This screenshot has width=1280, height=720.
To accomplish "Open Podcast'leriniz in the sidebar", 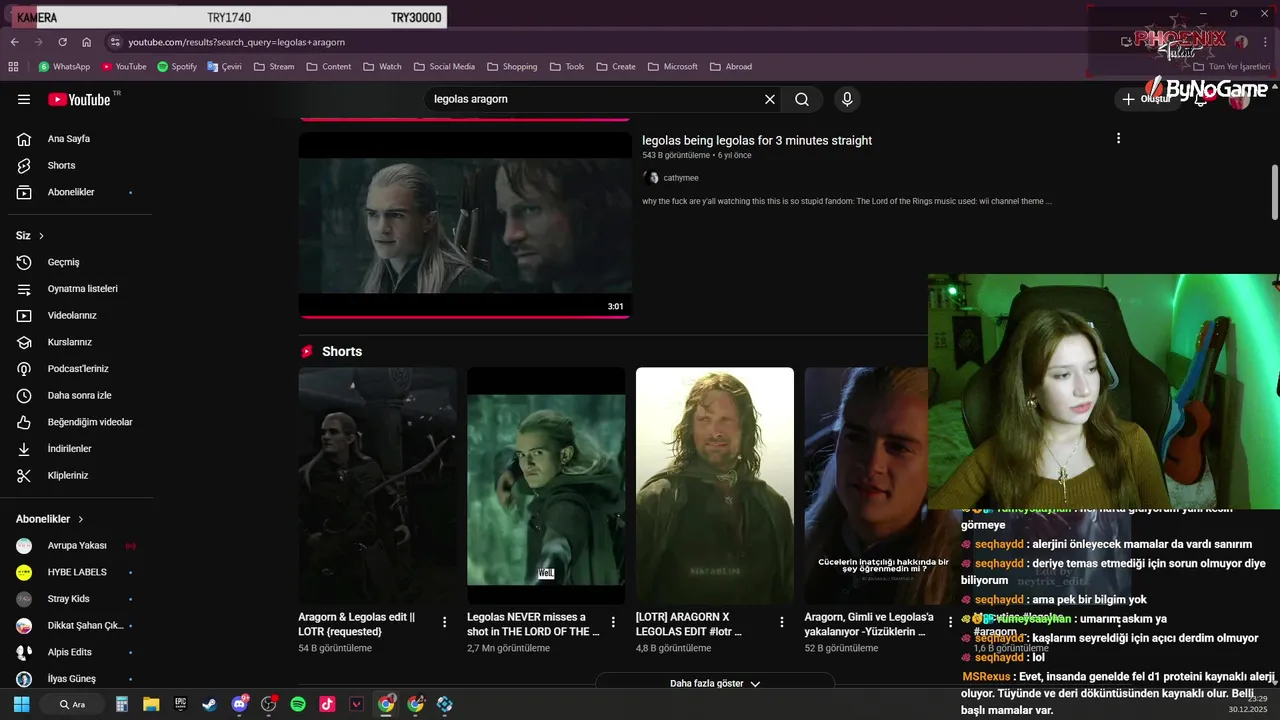I will 80,369.
